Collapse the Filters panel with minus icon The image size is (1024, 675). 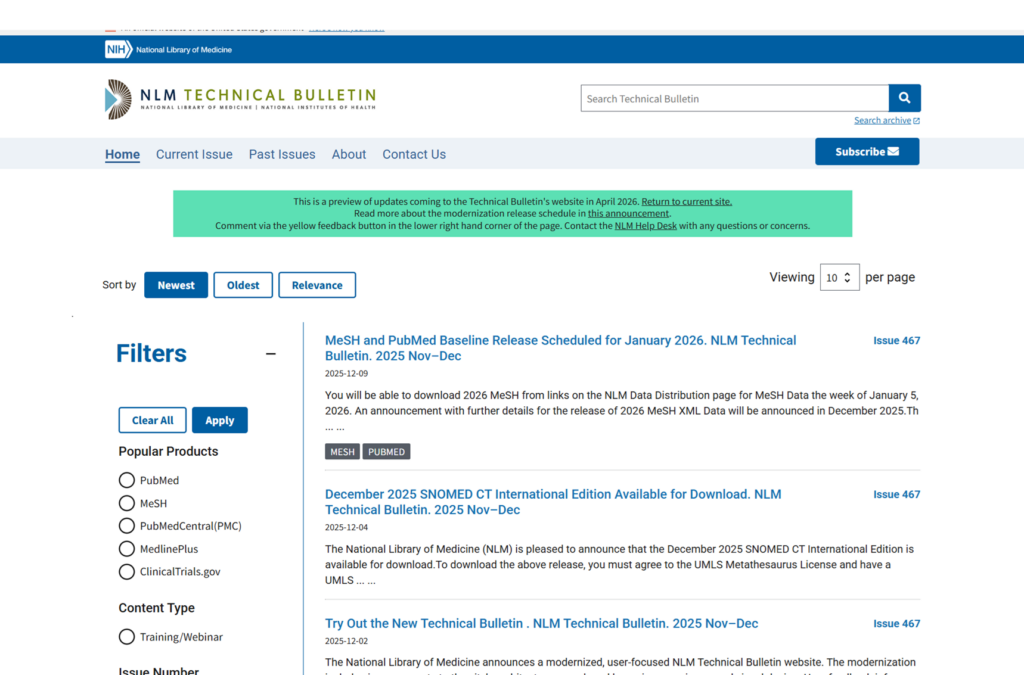point(270,354)
